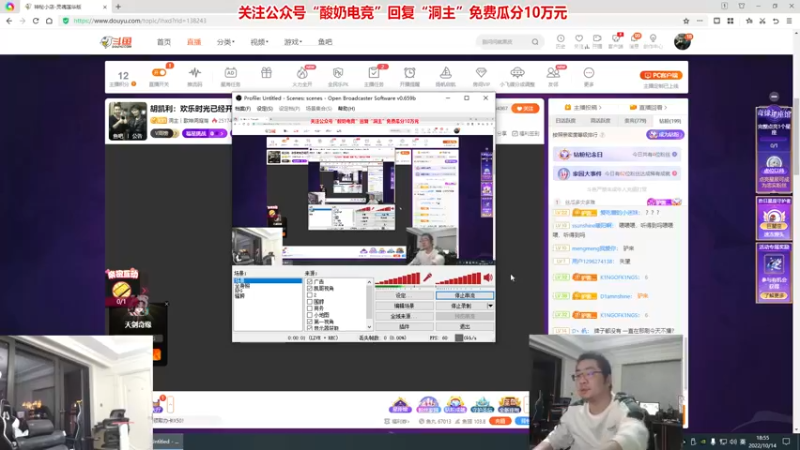Image resolution: width=800 pixels, height=450 pixels.
Task: Open the diamond VIP icon
Action: tap(481, 72)
